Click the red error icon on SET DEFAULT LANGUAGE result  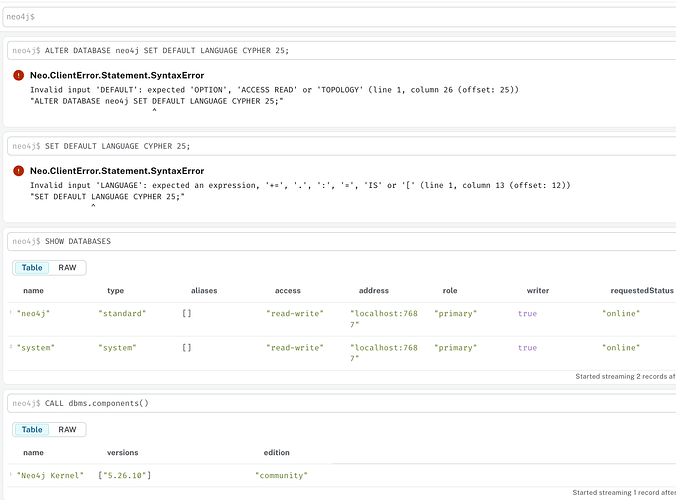click(x=19, y=171)
